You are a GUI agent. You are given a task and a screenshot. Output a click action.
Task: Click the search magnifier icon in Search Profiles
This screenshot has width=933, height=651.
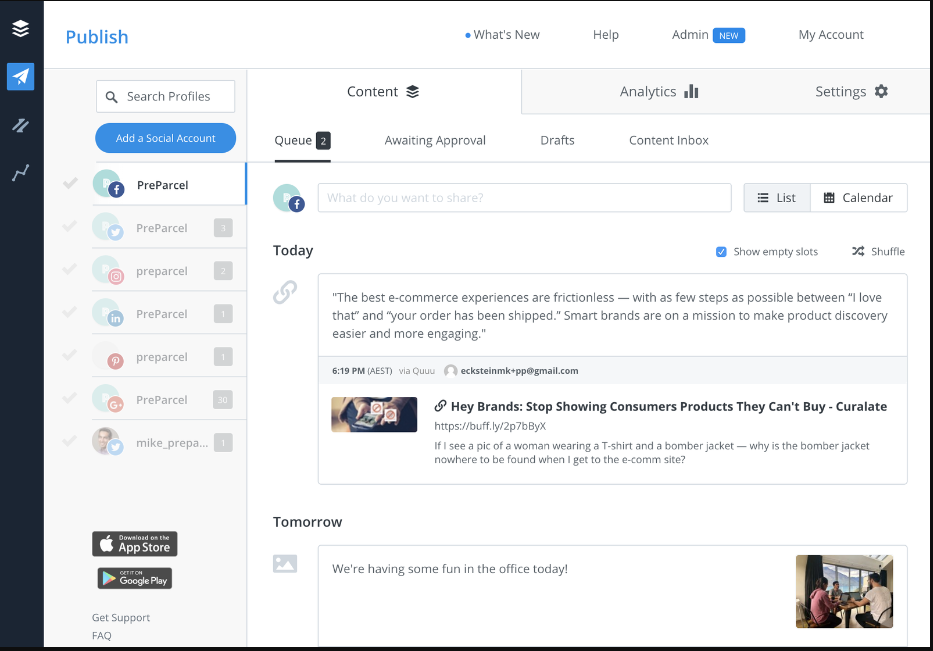tap(111, 96)
